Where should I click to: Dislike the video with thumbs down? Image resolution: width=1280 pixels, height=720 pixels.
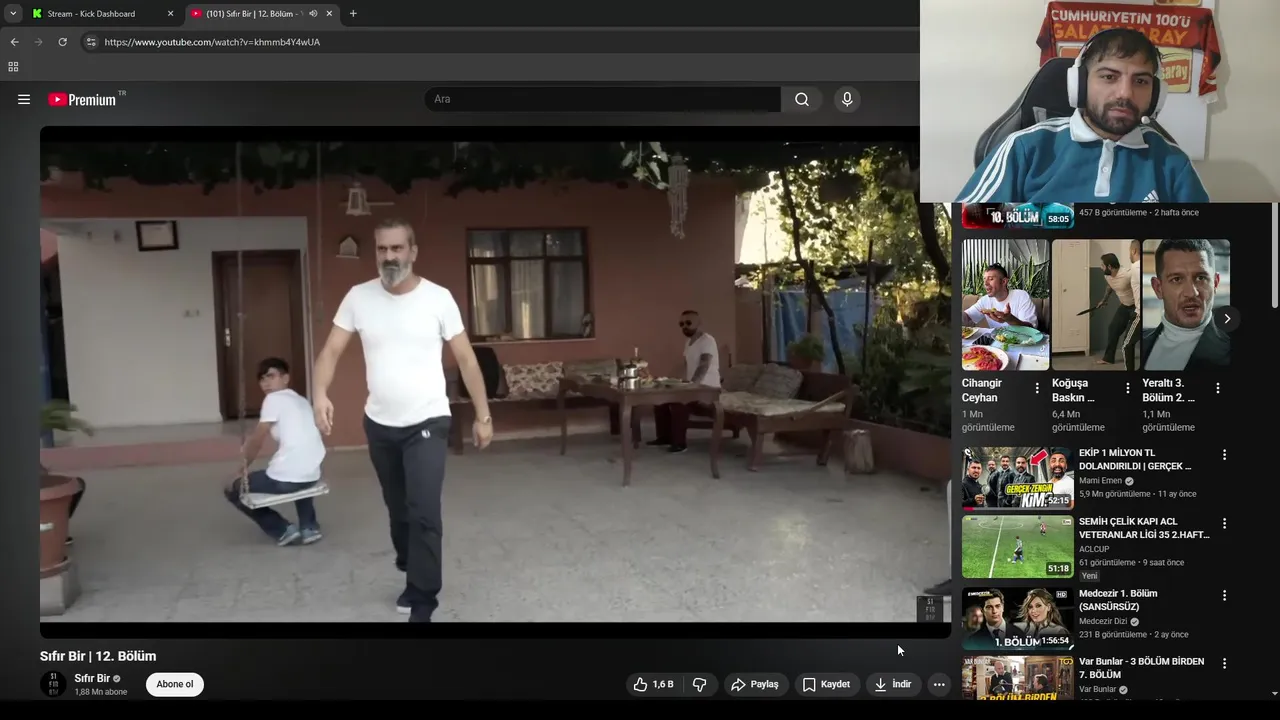pyautogui.click(x=700, y=684)
